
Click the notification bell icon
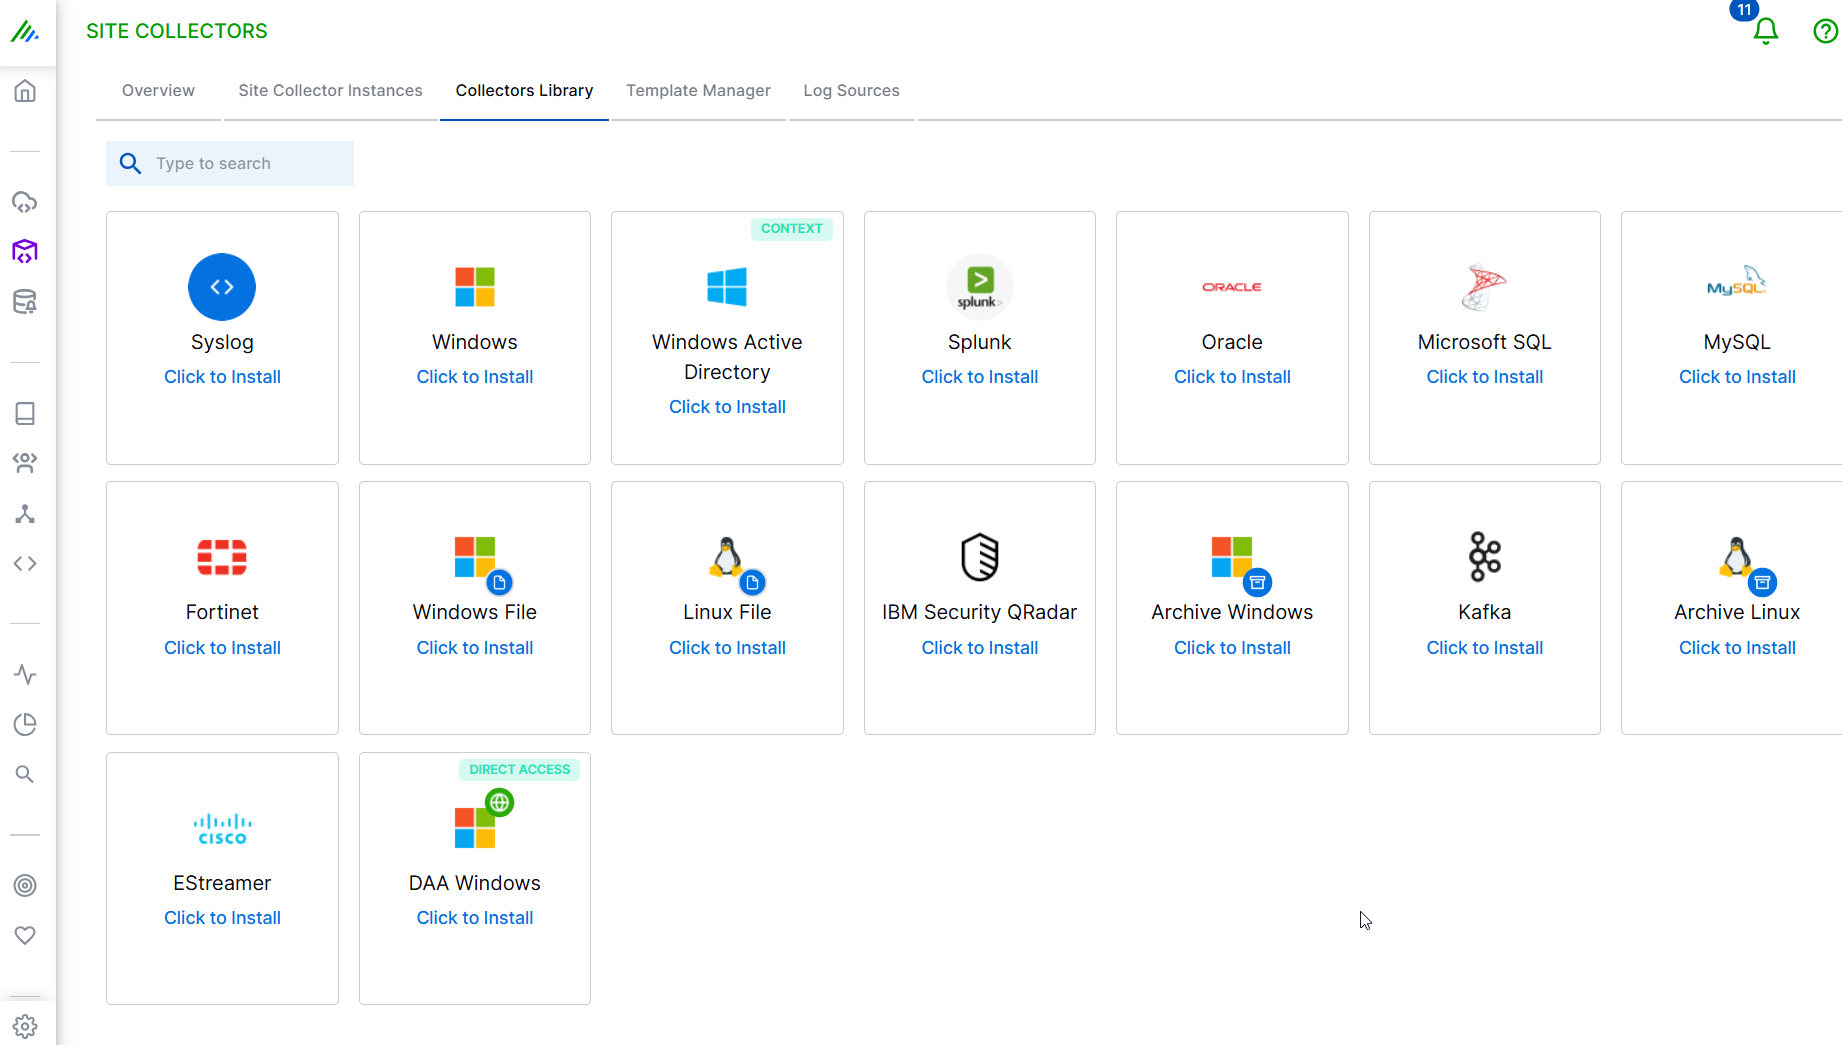click(x=1765, y=31)
